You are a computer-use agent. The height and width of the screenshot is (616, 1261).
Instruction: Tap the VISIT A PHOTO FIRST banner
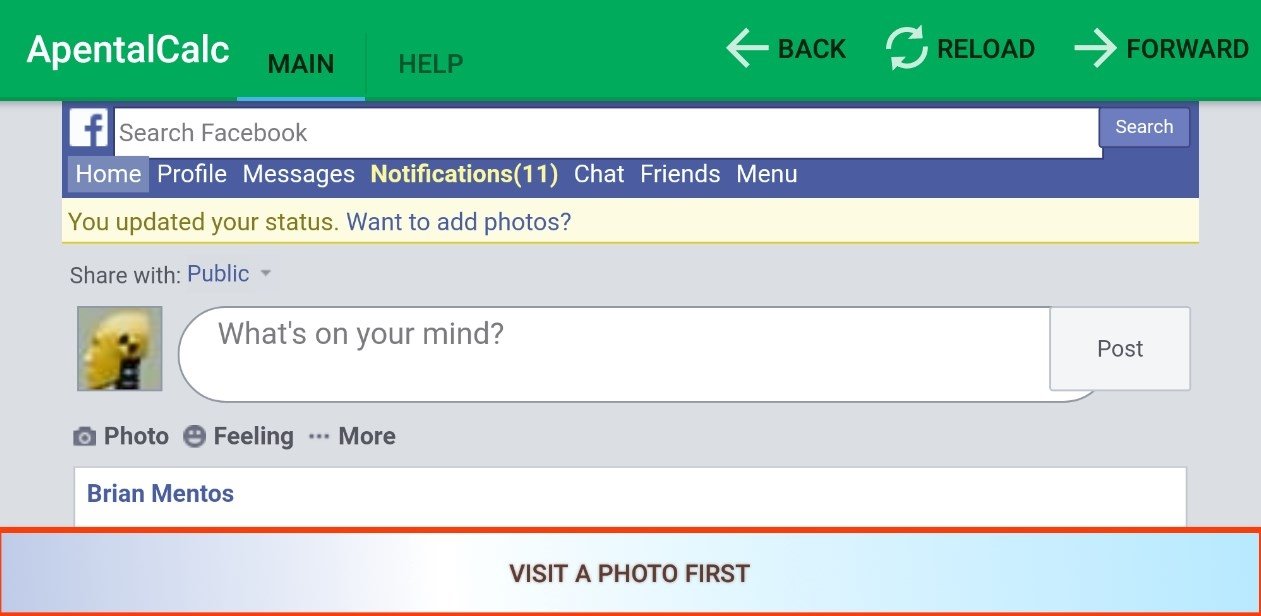[630, 573]
